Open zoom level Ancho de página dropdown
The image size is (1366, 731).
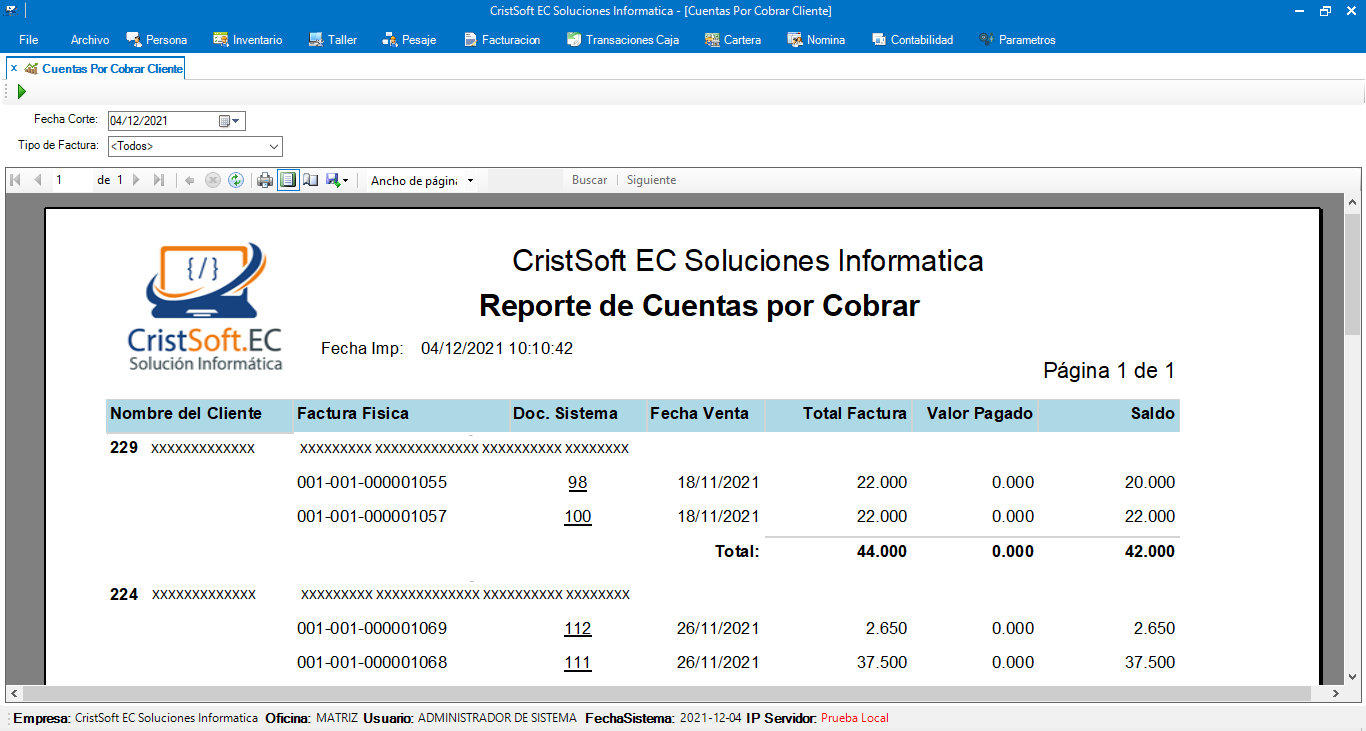coord(421,181)
